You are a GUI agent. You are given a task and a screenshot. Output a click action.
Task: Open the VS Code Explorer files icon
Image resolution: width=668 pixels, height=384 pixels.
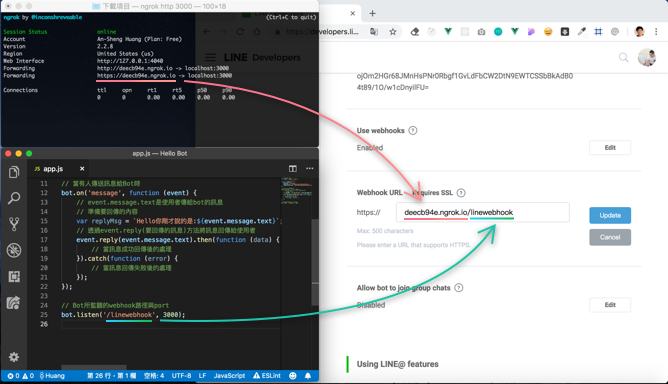pos(14,172)
